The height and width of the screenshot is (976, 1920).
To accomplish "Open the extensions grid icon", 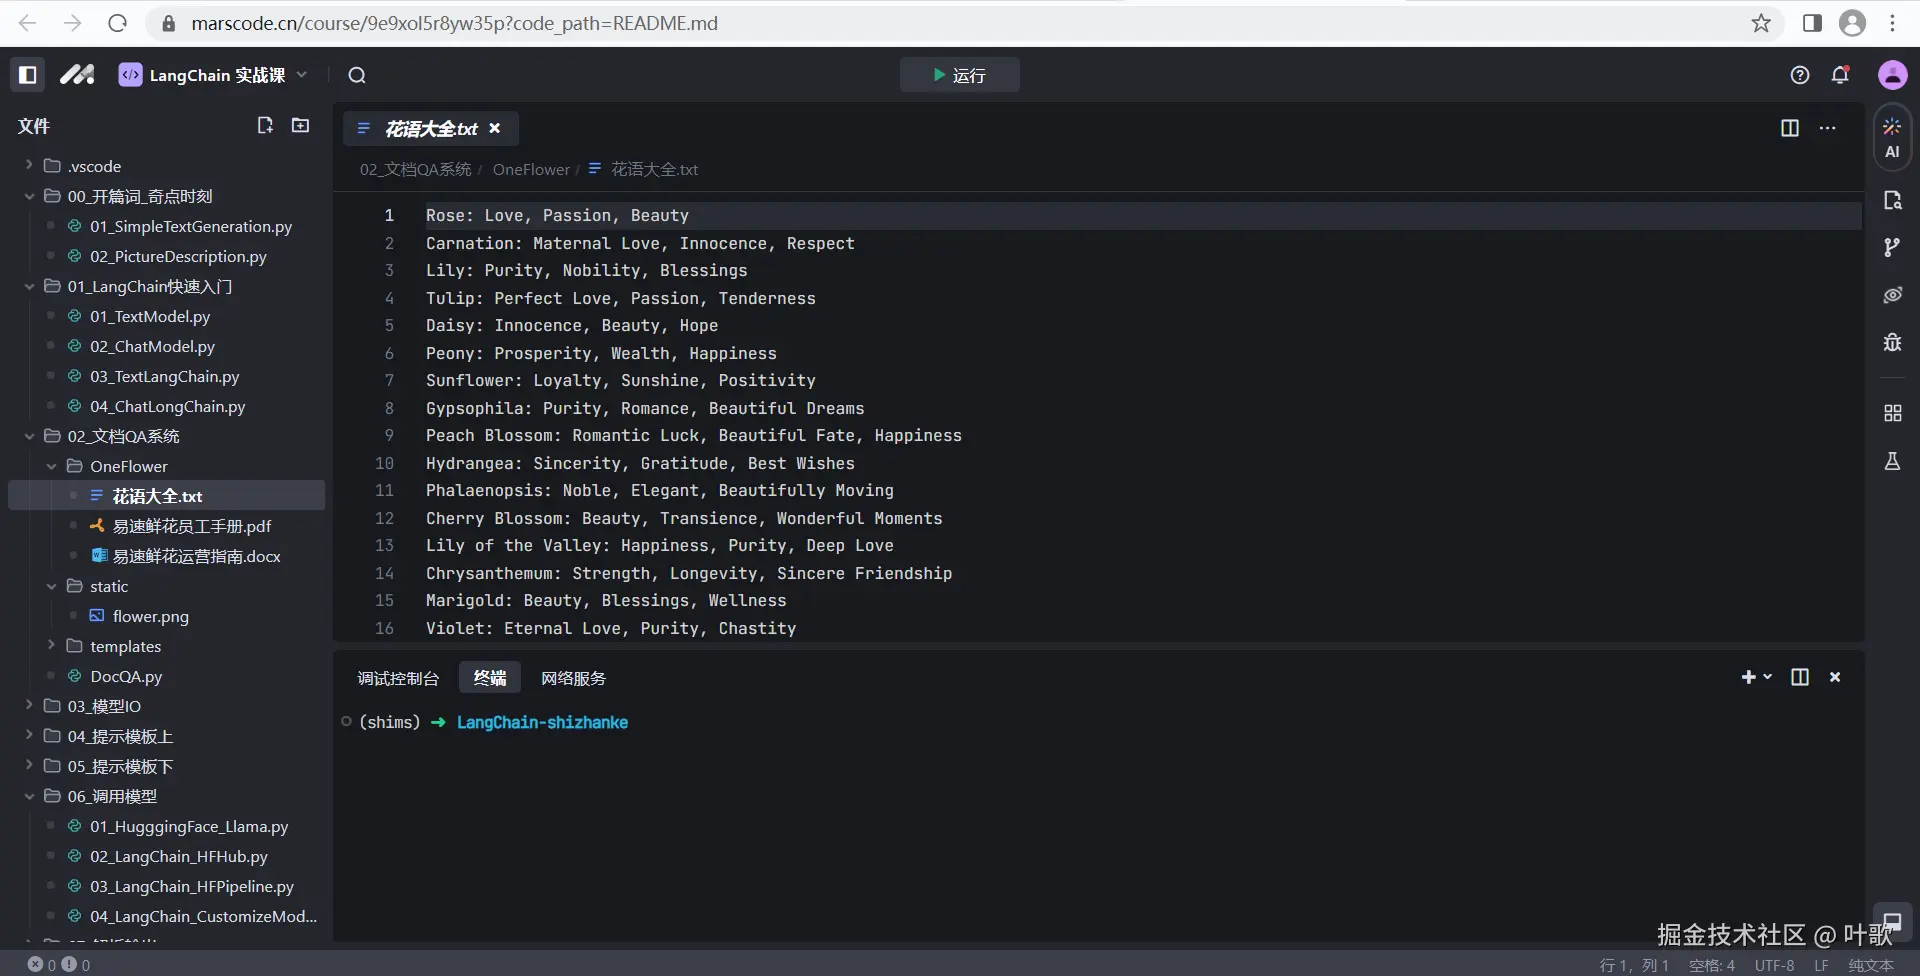I will tap(1892, 413).
